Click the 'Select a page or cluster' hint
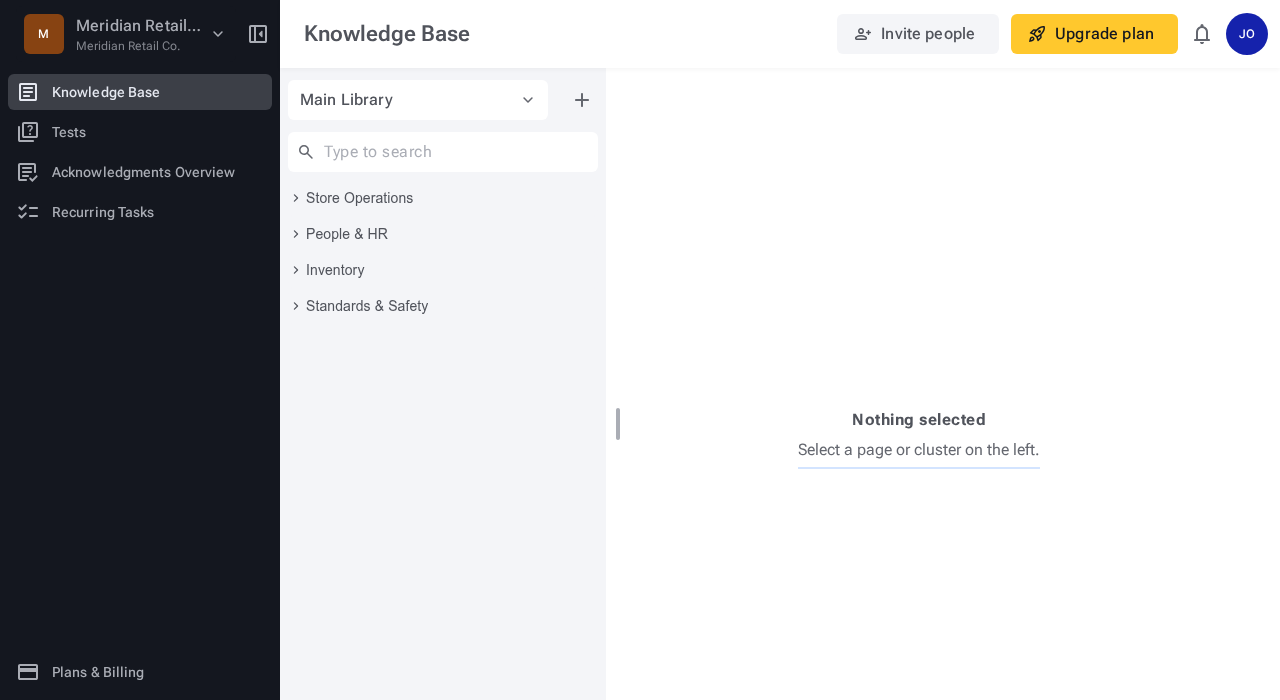This screenshot has height=700, width=1280. tap(919, 450)
